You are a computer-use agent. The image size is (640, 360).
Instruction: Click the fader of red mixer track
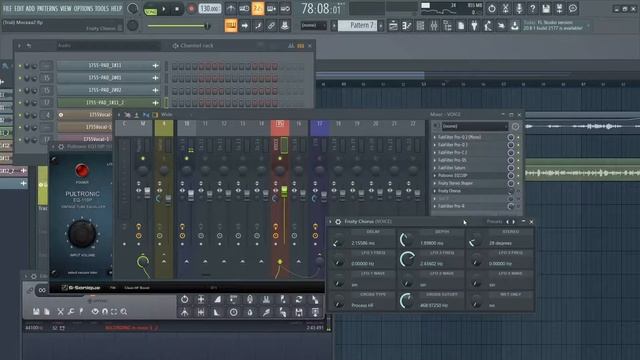[284, 191]
